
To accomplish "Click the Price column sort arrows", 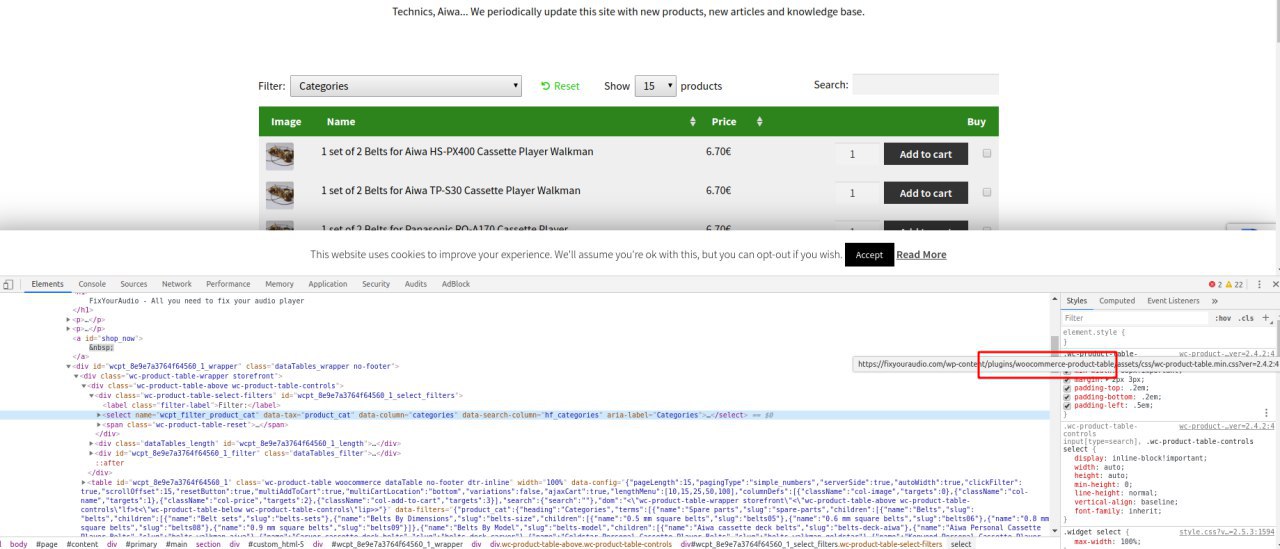I will pos(760,122).
